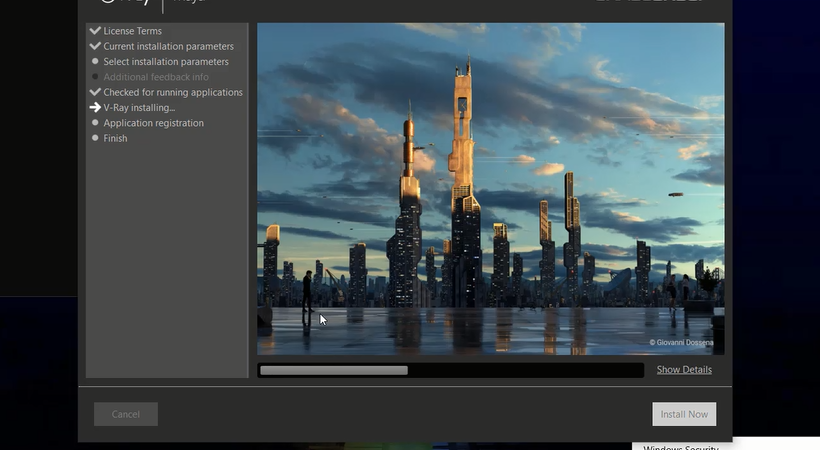Open the Select installation parameters step

click(x=166, y=62)
